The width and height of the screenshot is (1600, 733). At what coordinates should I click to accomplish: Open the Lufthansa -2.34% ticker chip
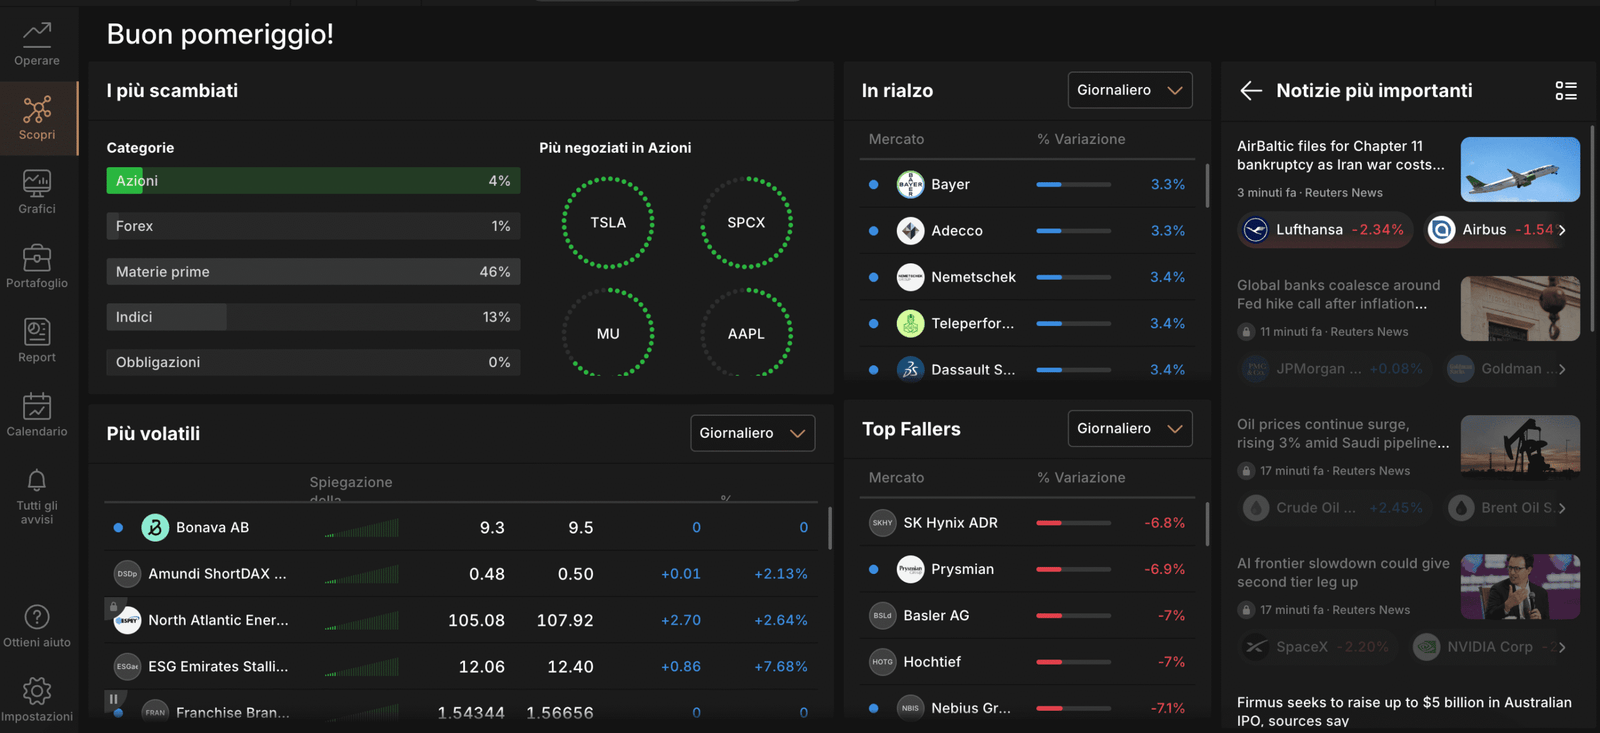(1325, 230)
